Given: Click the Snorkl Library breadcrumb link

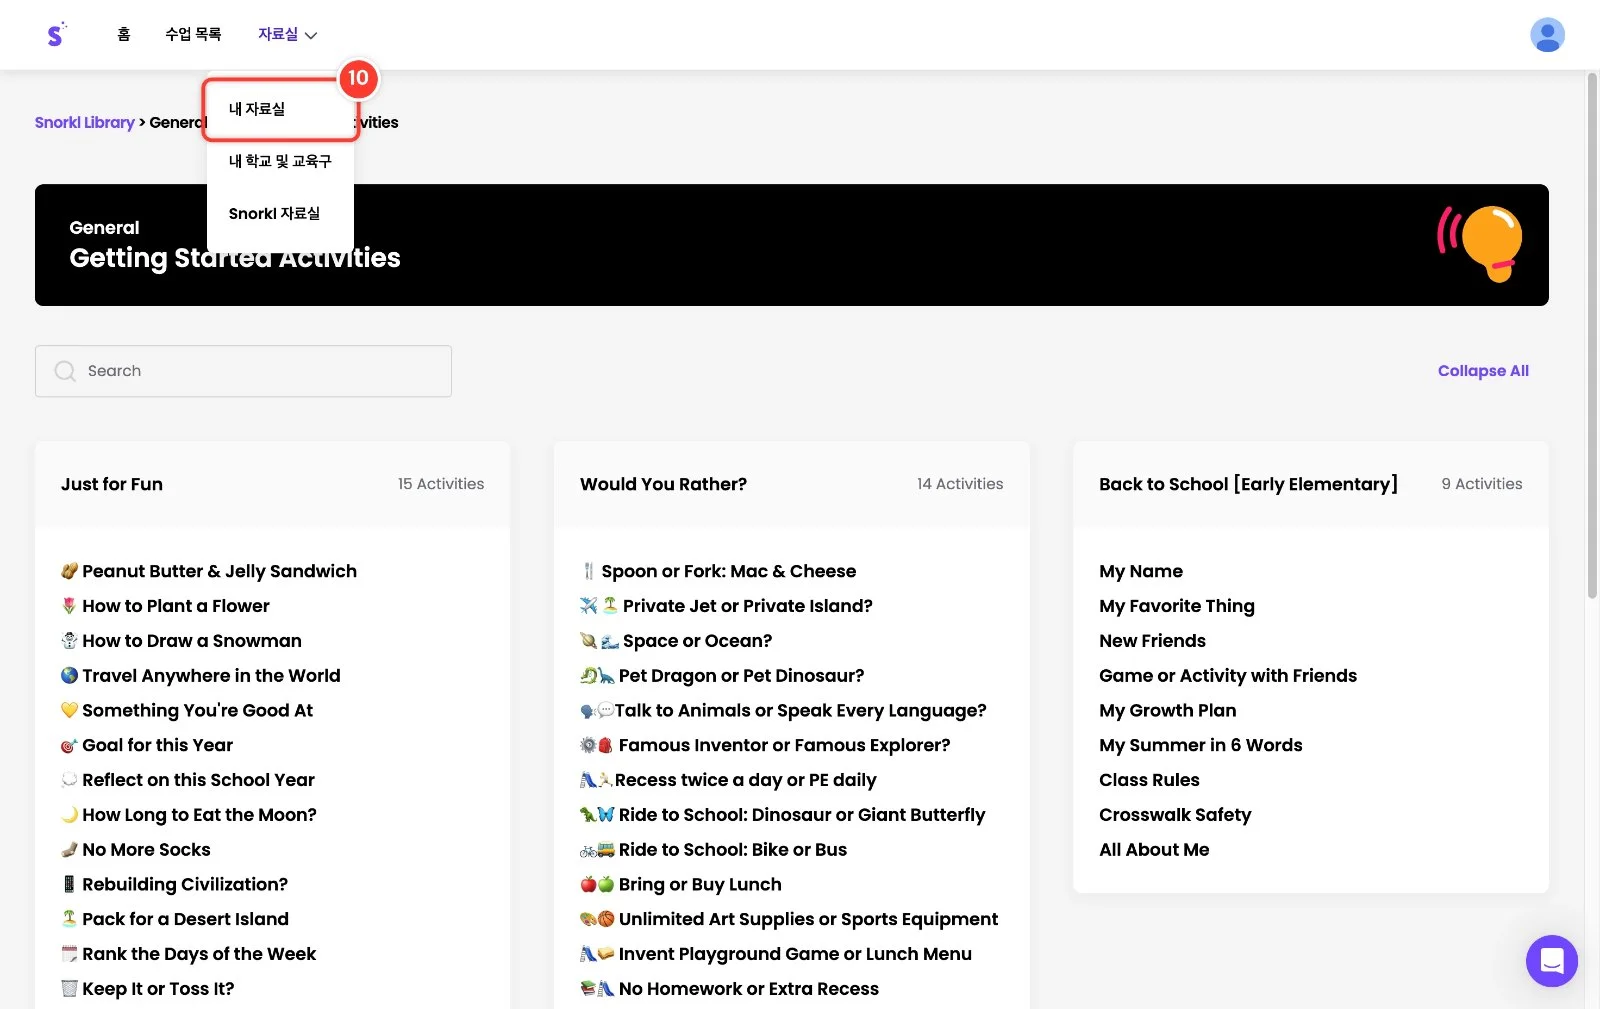Looking at the screenshot, I should pyautogui.click(x=85, y=122).
